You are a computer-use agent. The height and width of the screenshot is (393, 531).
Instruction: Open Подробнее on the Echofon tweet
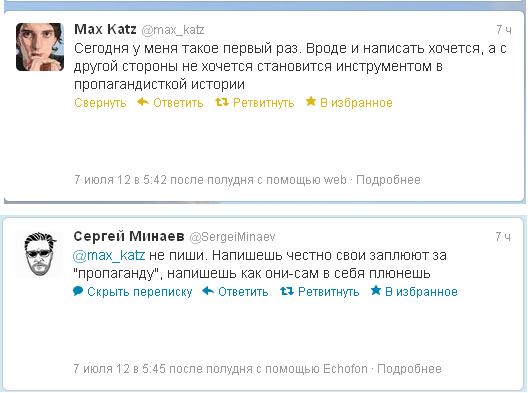click(x=409, y=369)
